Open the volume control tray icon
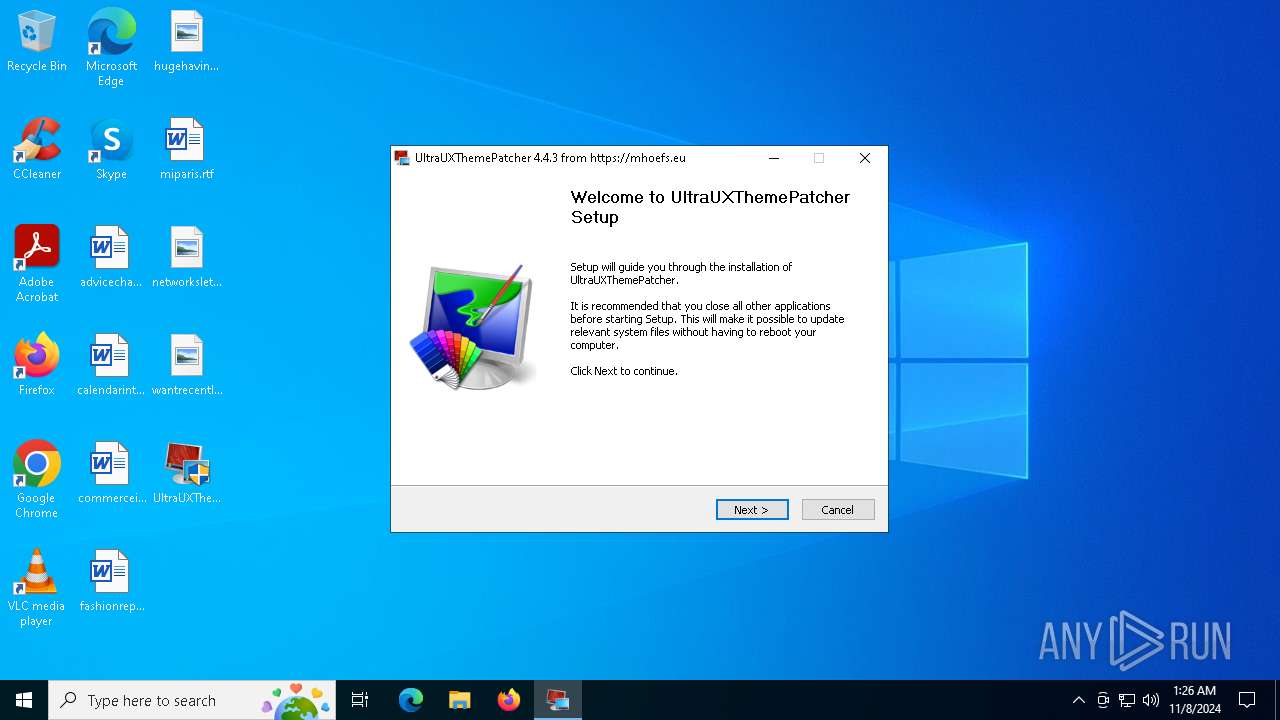1280x720 pixels. pyautogui.click(x=1151, y=700)
